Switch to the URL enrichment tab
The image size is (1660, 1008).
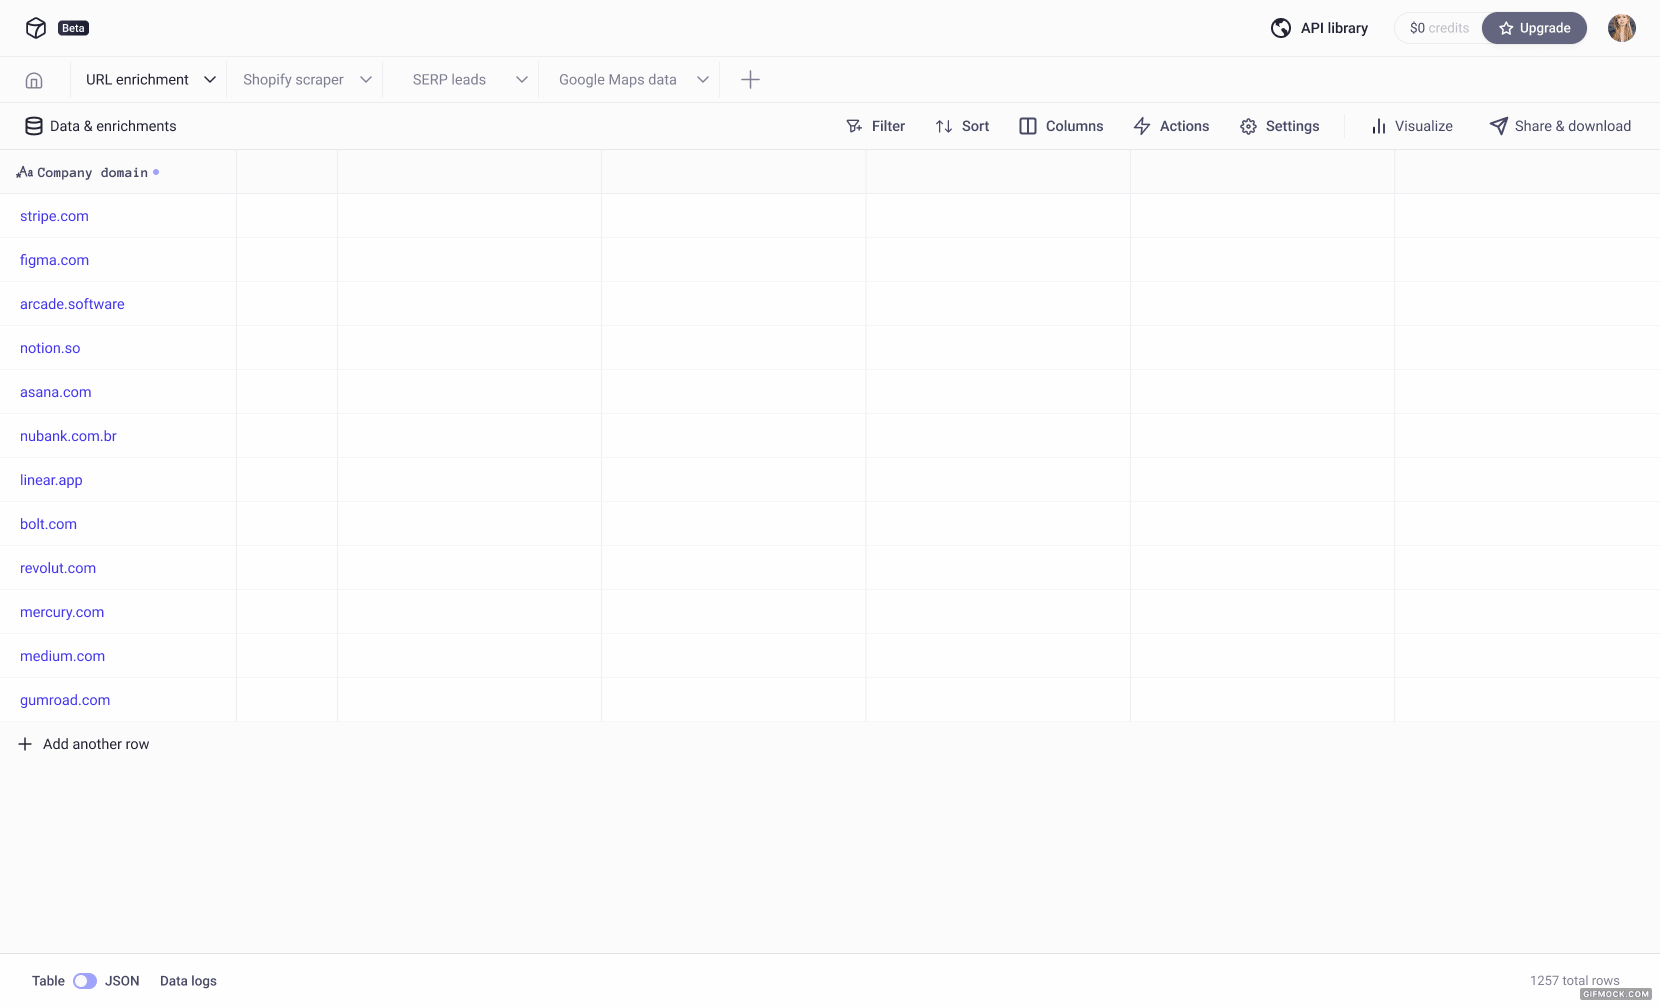(x=137, y=80)
